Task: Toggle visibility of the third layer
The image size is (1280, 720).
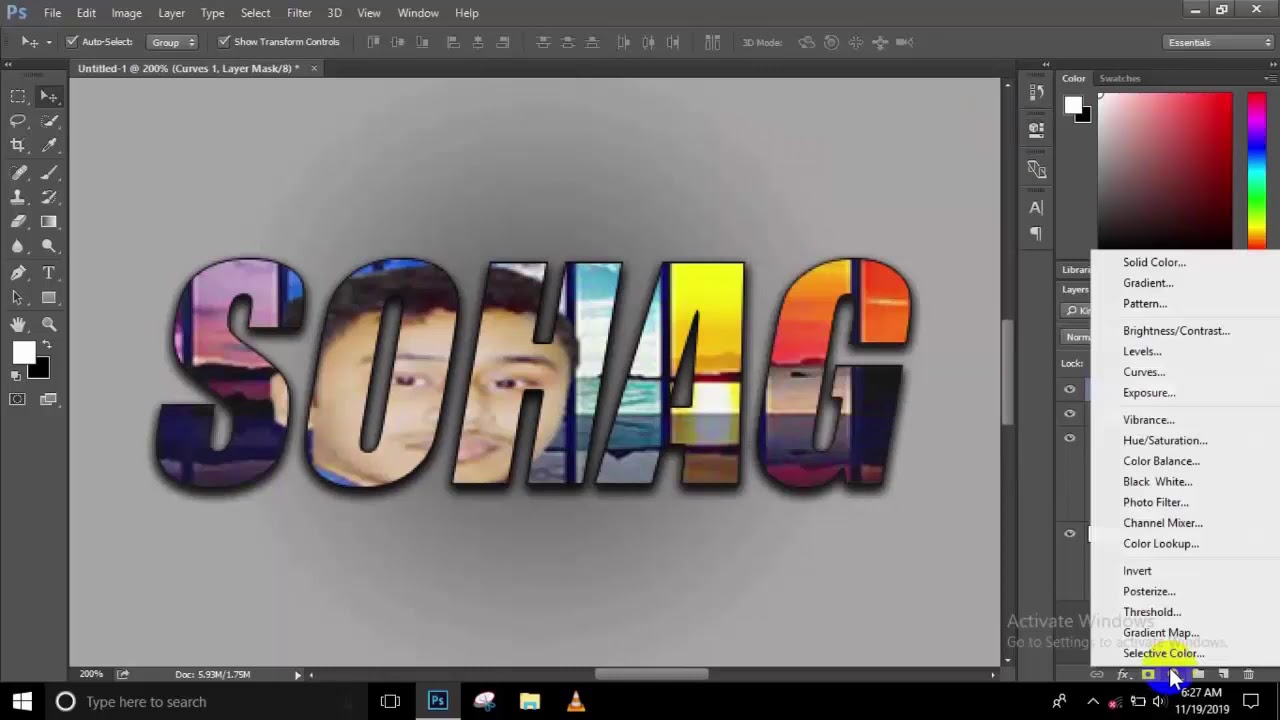Action: (1070, 438)
